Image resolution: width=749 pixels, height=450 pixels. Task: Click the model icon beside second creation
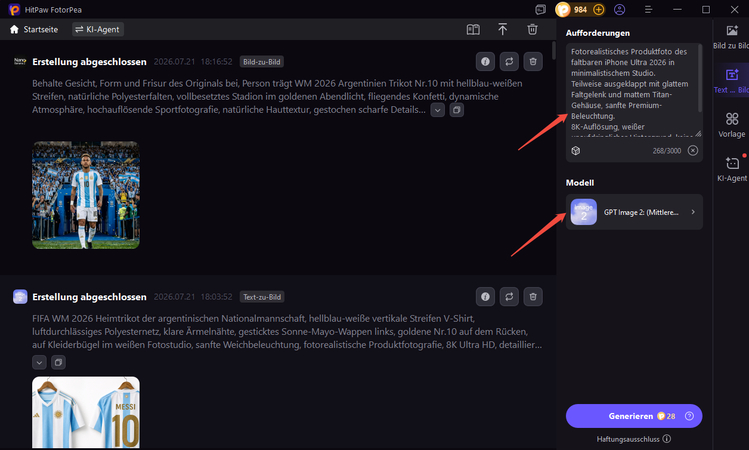click(x=20, y=297)
